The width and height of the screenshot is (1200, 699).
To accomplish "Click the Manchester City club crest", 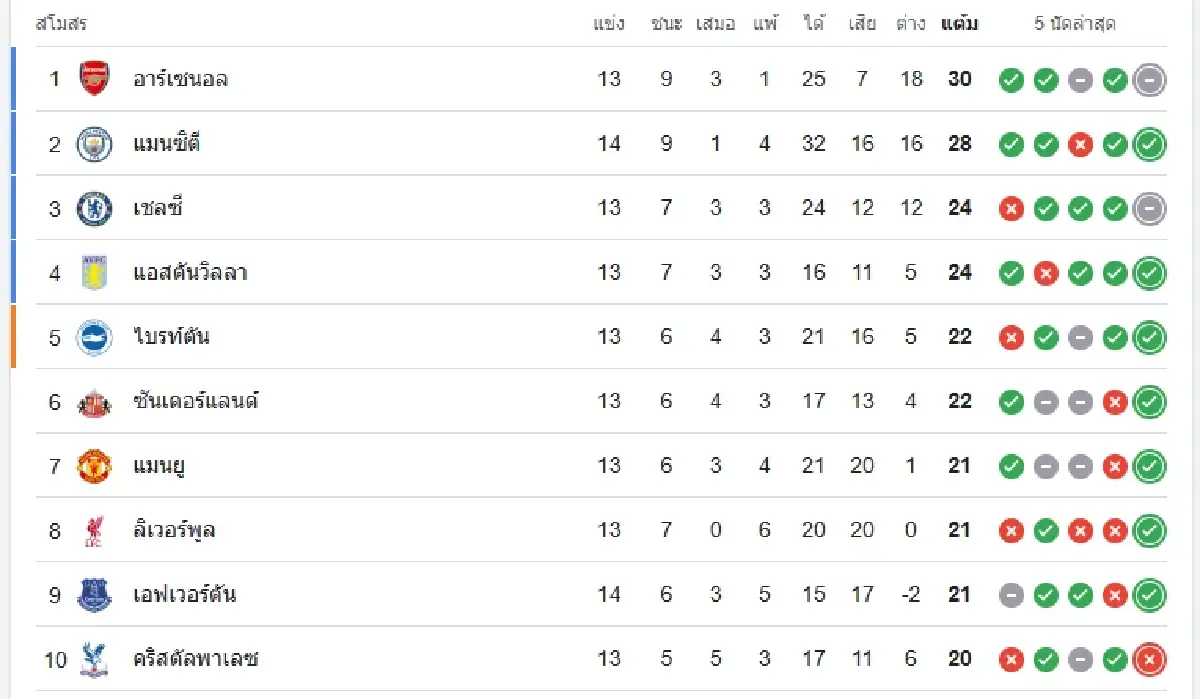I will (x=94, y=144).
